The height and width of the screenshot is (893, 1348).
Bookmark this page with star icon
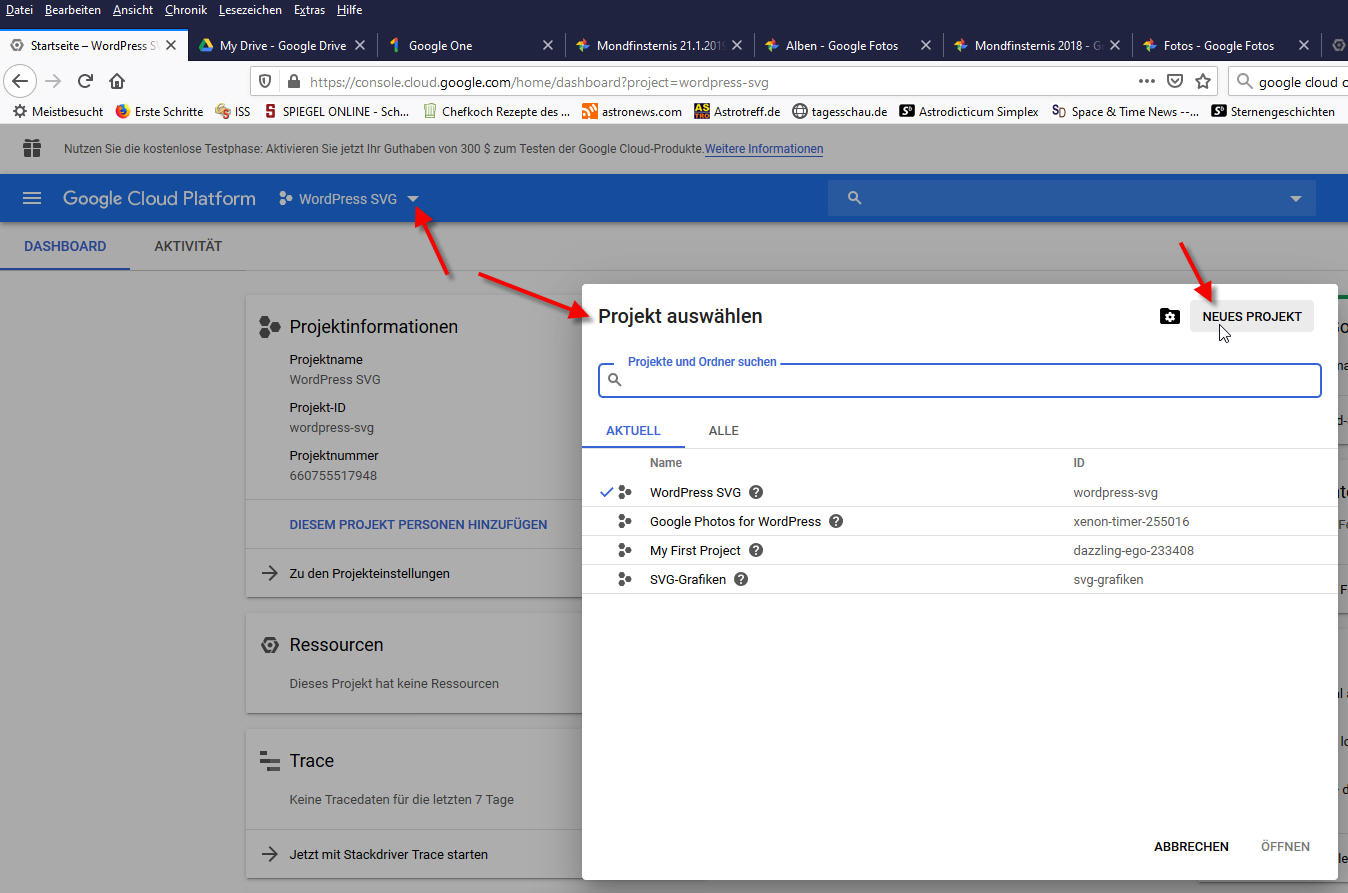[1203, 81]
